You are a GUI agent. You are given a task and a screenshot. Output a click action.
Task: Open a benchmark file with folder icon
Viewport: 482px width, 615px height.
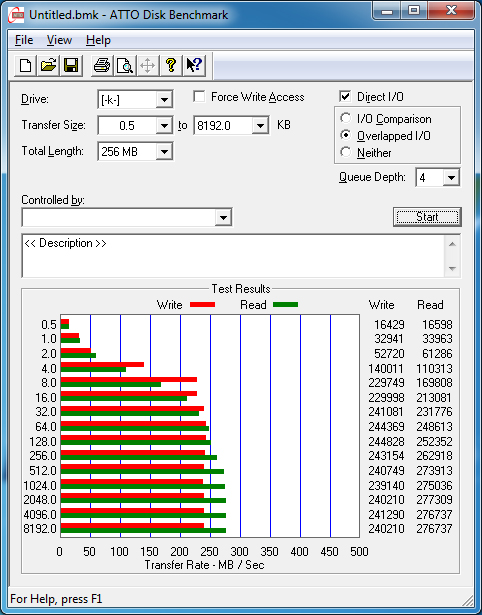tap(48, 66)
